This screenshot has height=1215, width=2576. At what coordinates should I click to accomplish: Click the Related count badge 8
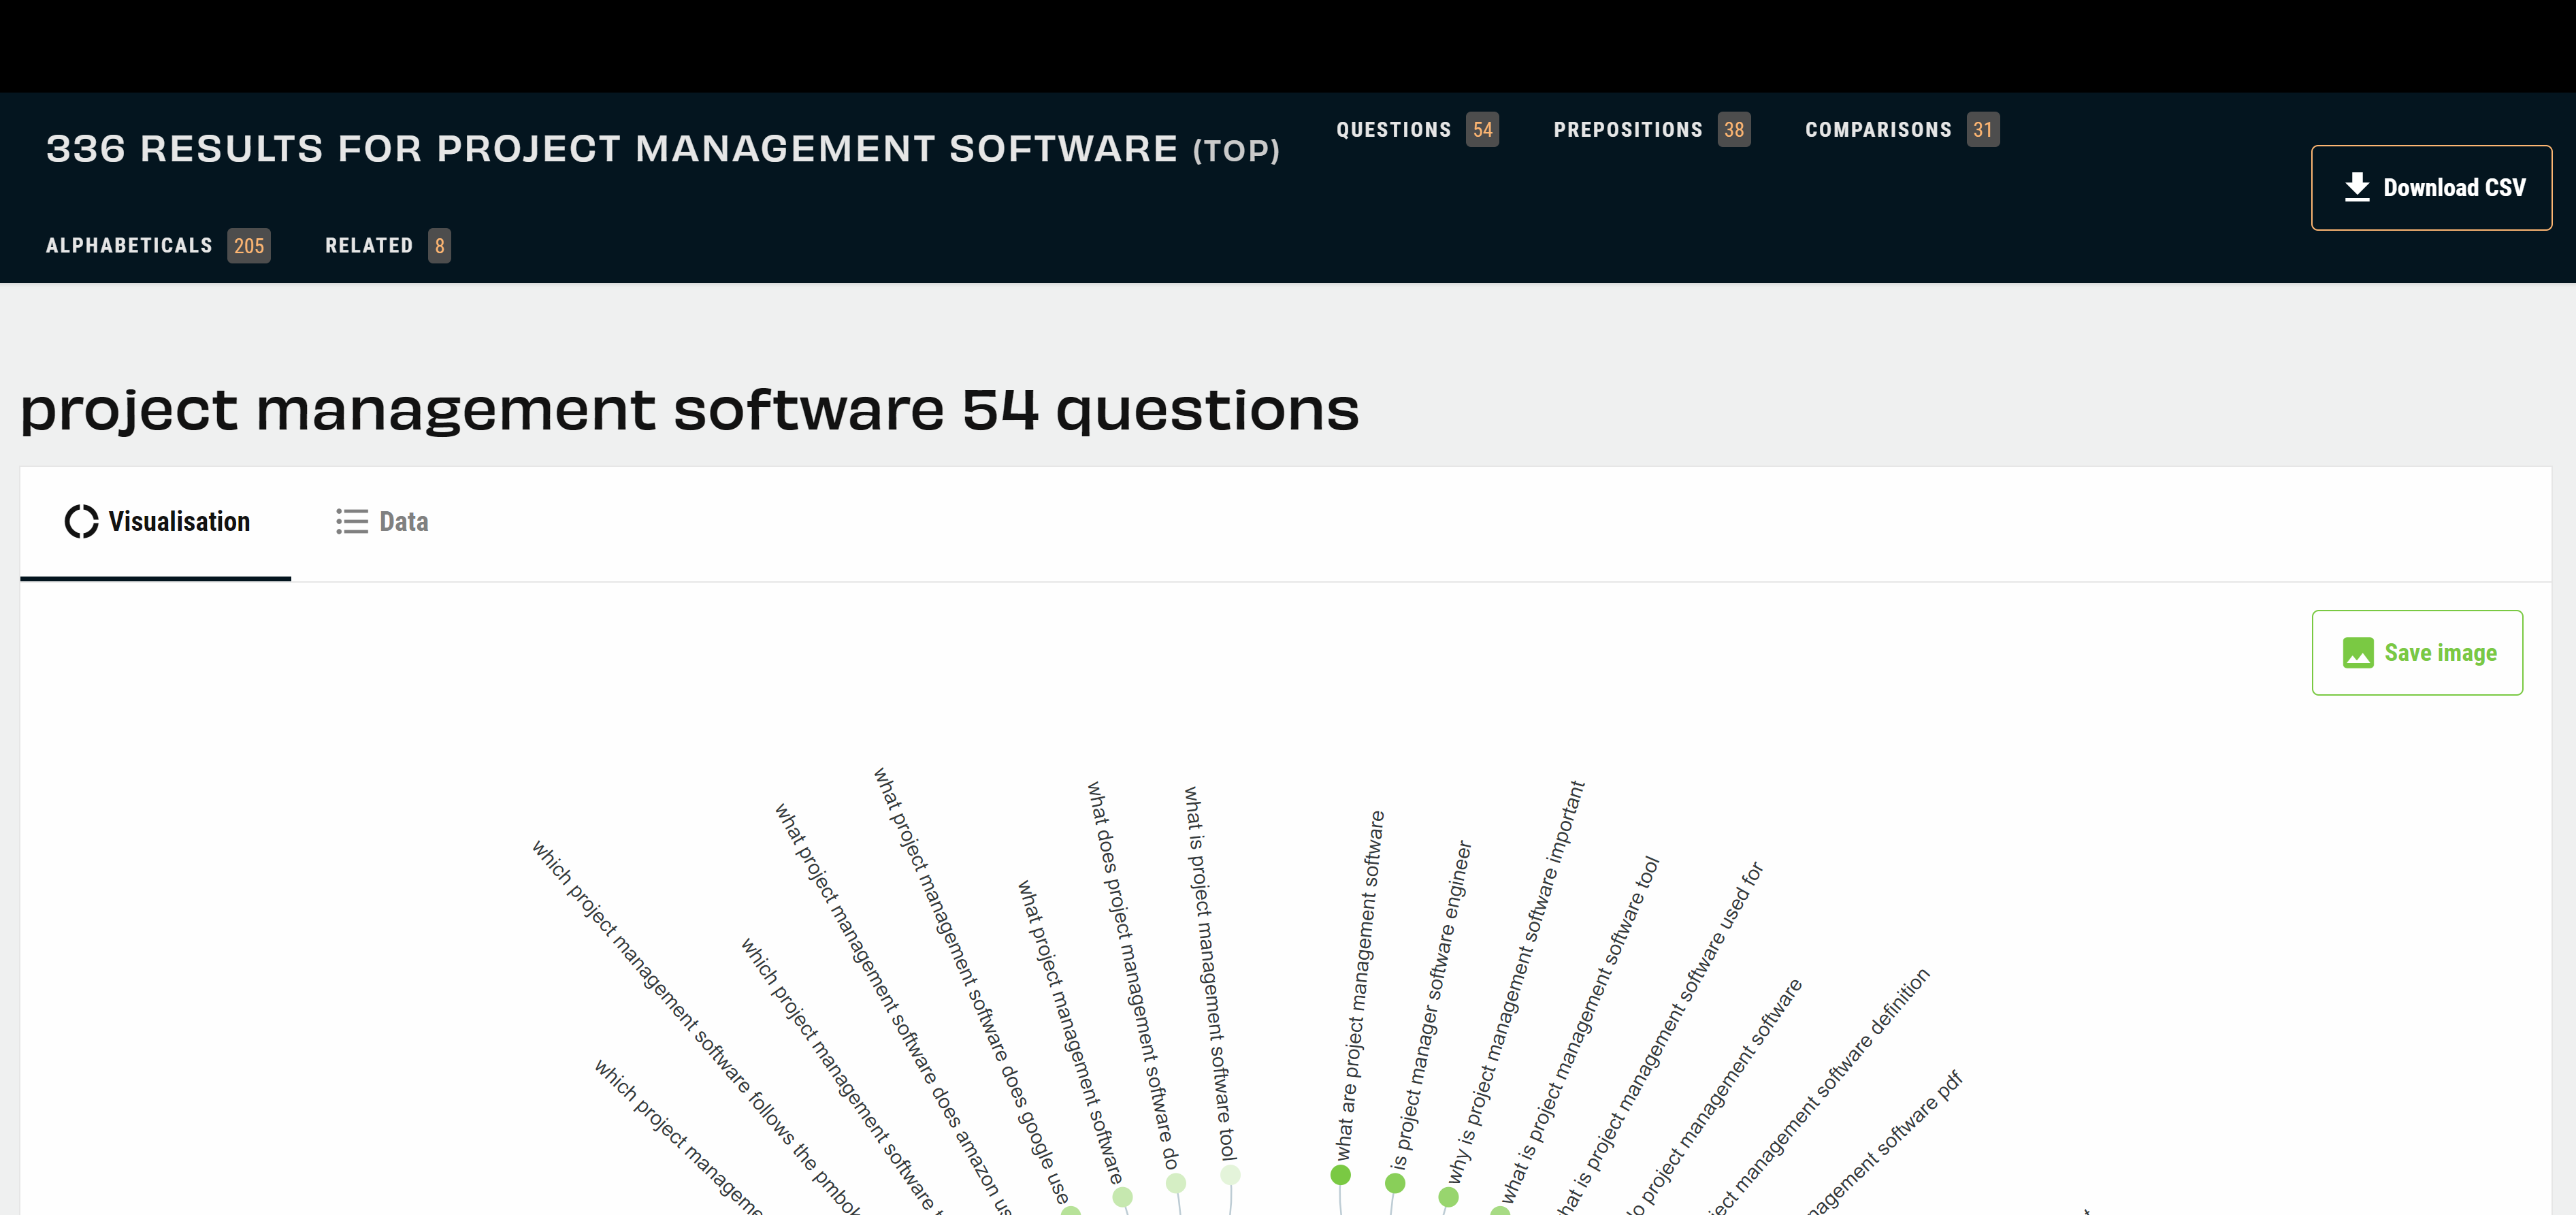pyautogui.click(x=439, y=246)
